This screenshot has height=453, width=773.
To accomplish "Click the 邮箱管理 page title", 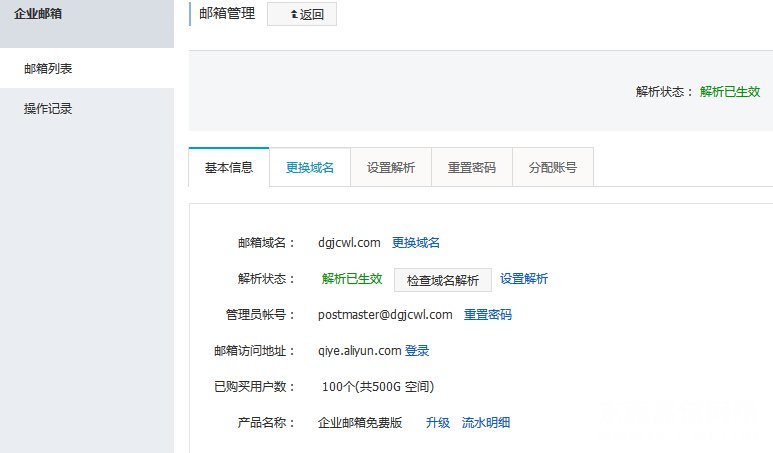I will point(227,13).
